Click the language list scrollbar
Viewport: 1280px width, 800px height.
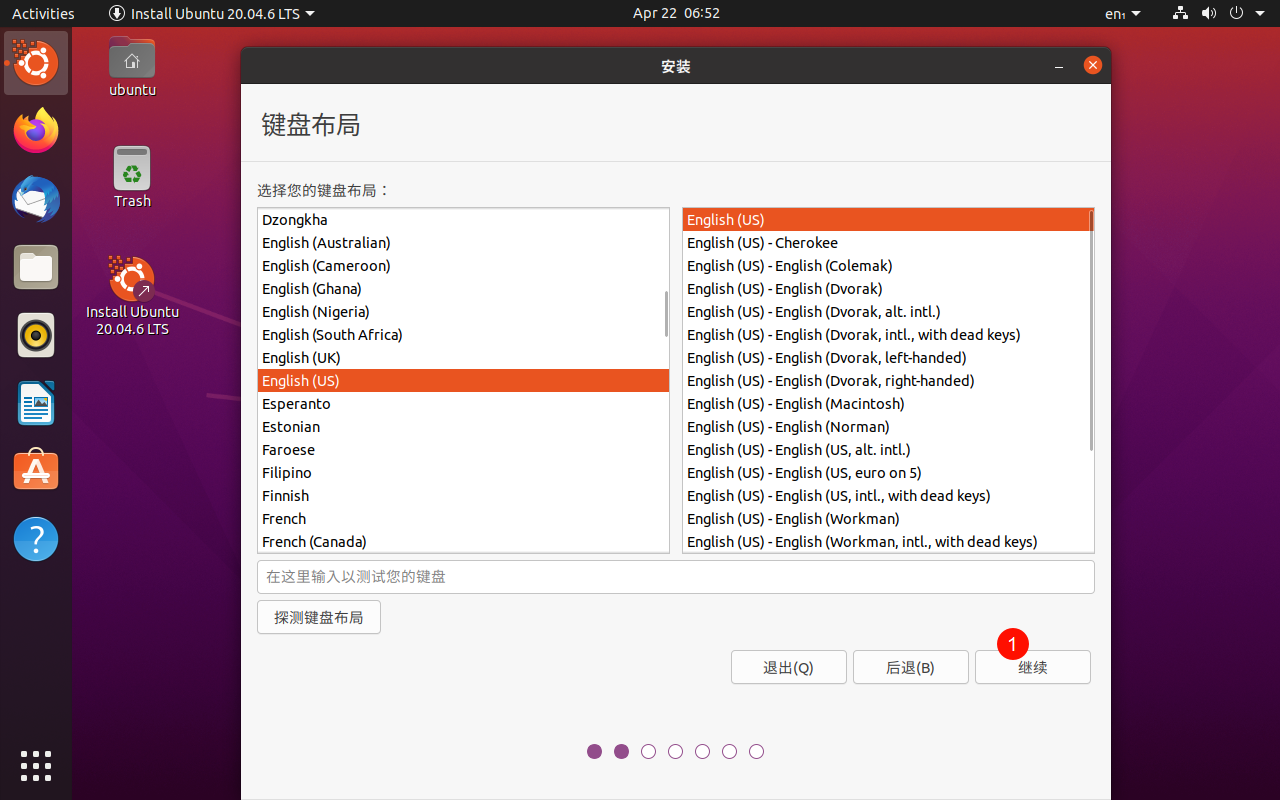[x=666, y=313]
